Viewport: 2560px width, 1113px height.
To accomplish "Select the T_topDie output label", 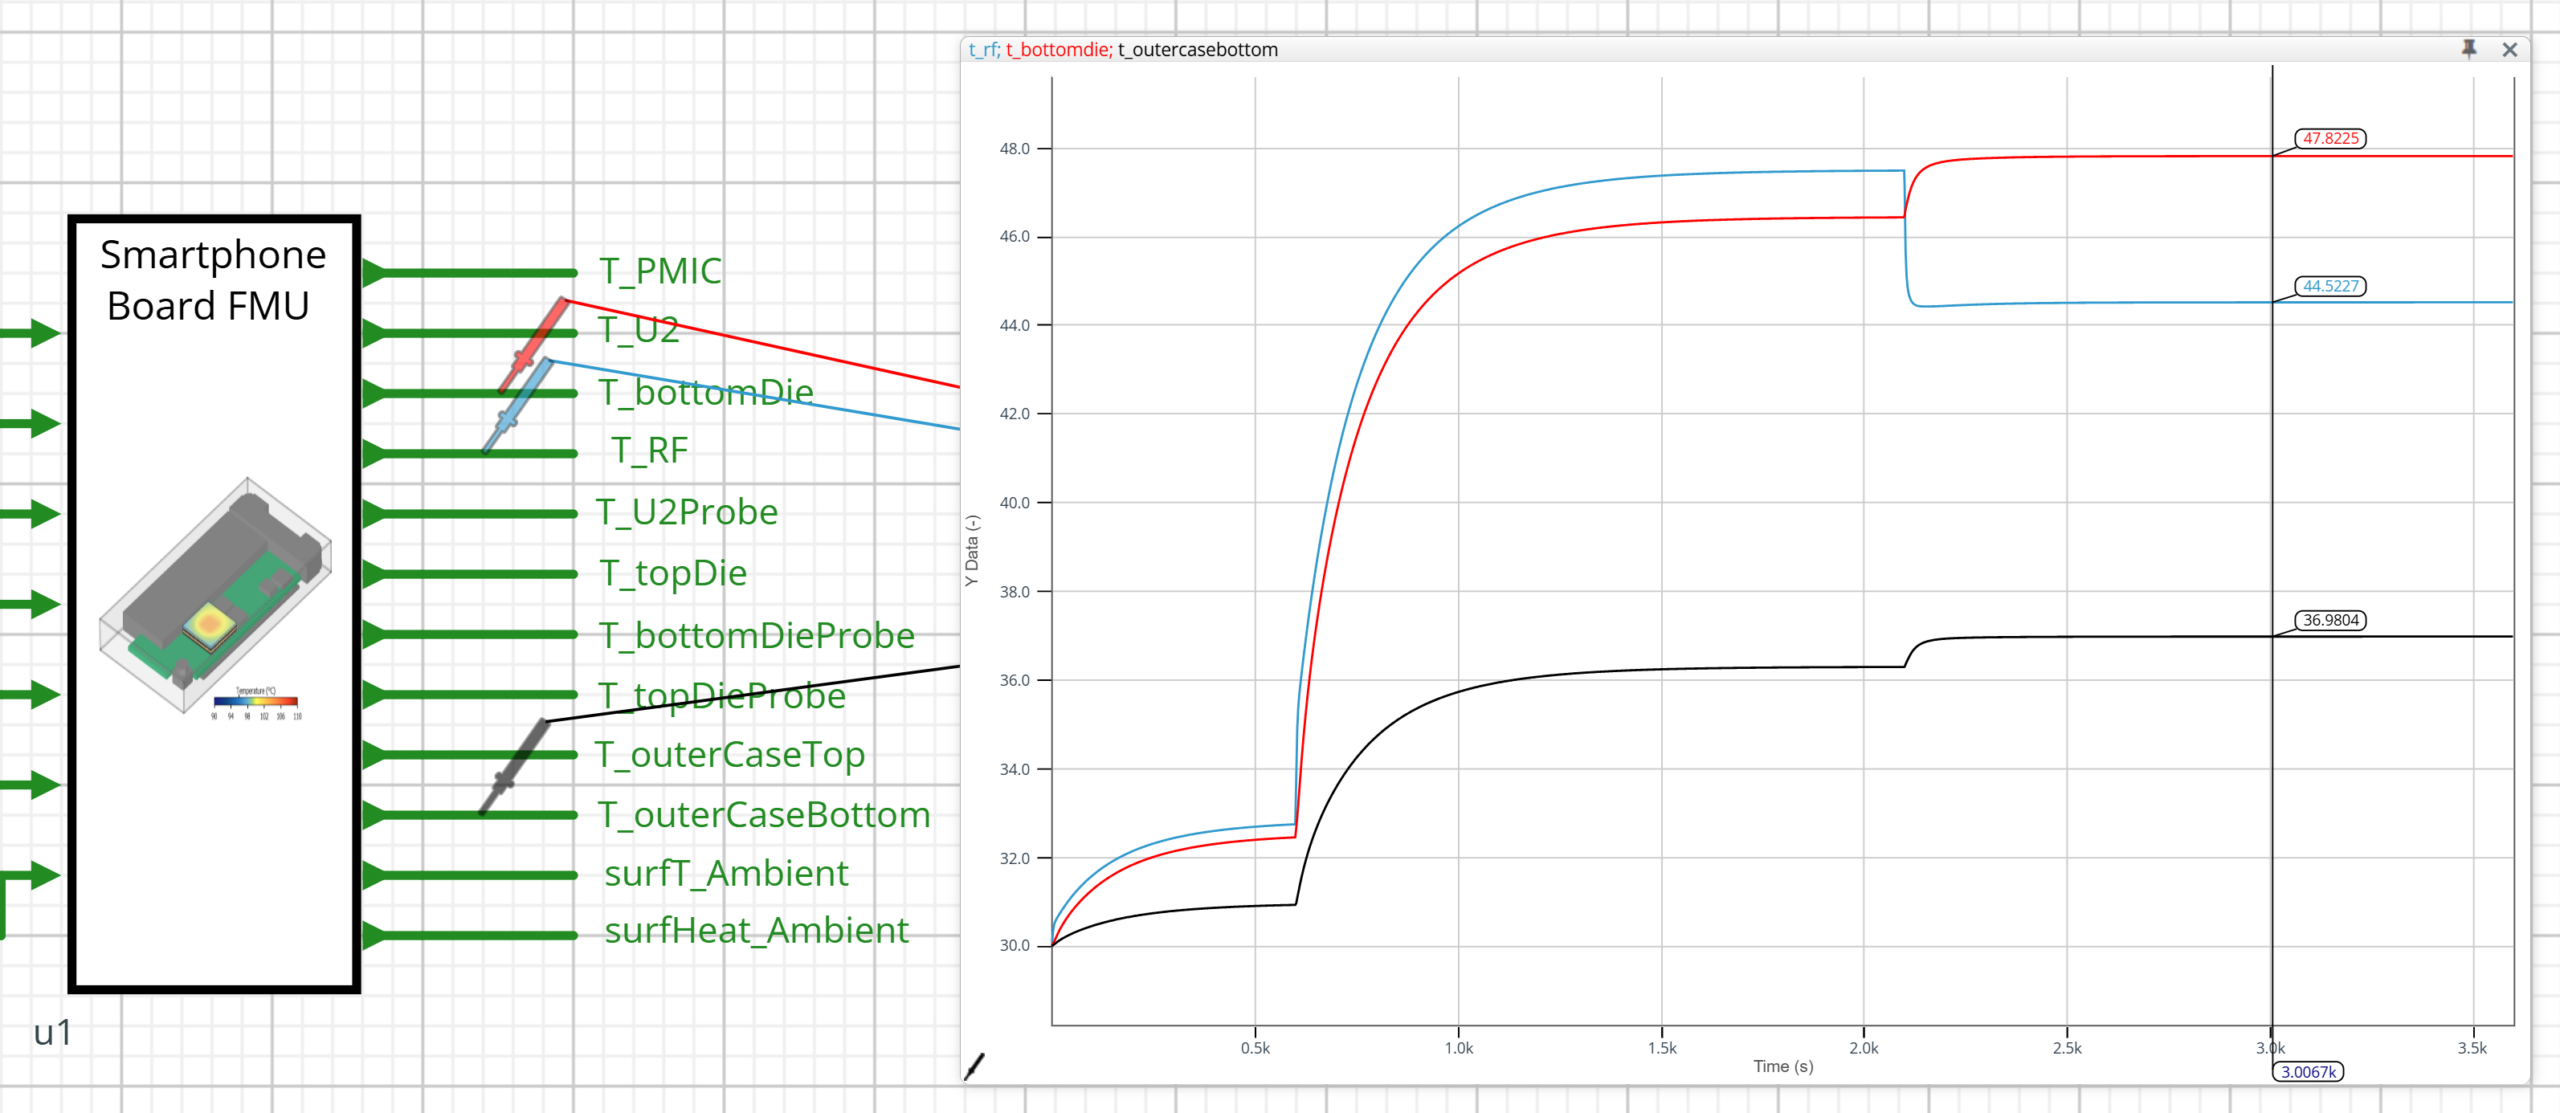I will pos(673,573).
